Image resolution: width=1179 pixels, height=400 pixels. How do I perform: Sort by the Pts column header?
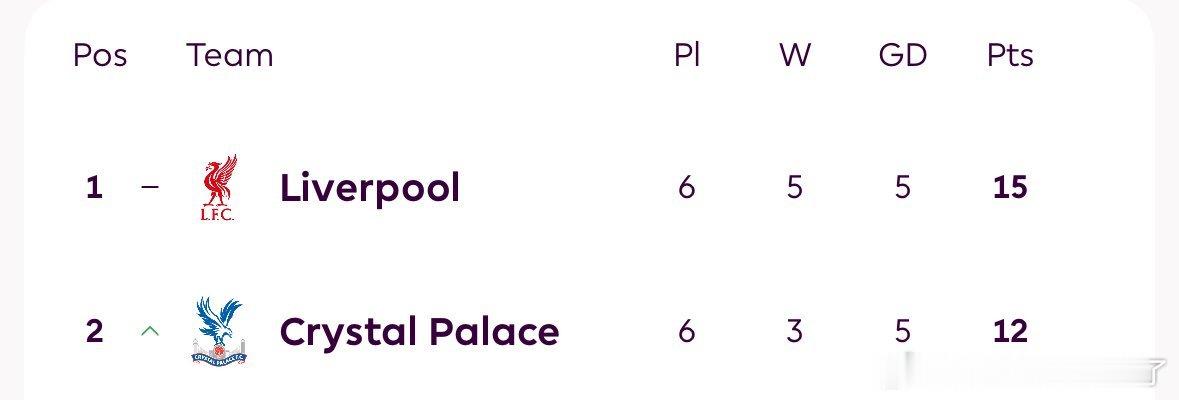[x=1010, y=56]
